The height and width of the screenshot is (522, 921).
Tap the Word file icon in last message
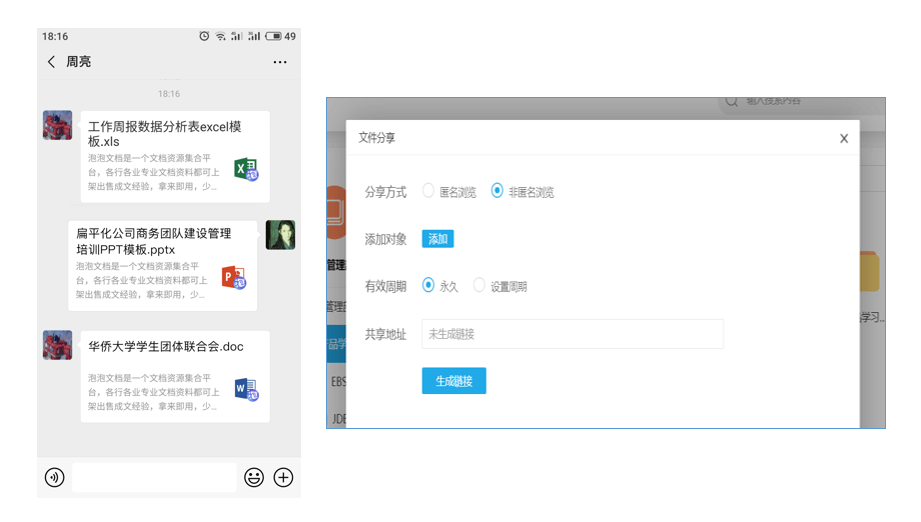(246, 389)
